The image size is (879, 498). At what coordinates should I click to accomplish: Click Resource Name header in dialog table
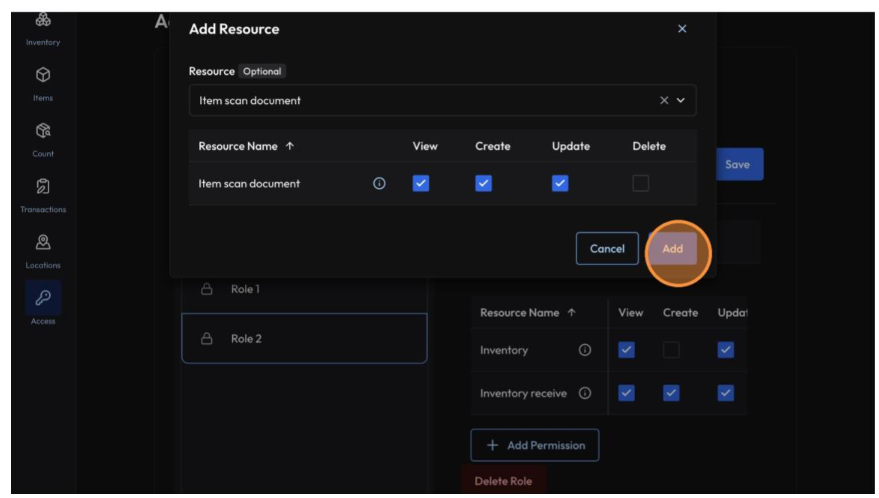pos(238,146)
